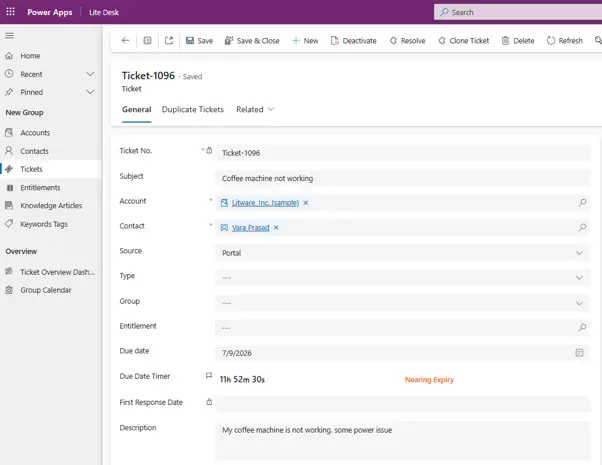Click the Lite Desk app name

click(104, 12)
